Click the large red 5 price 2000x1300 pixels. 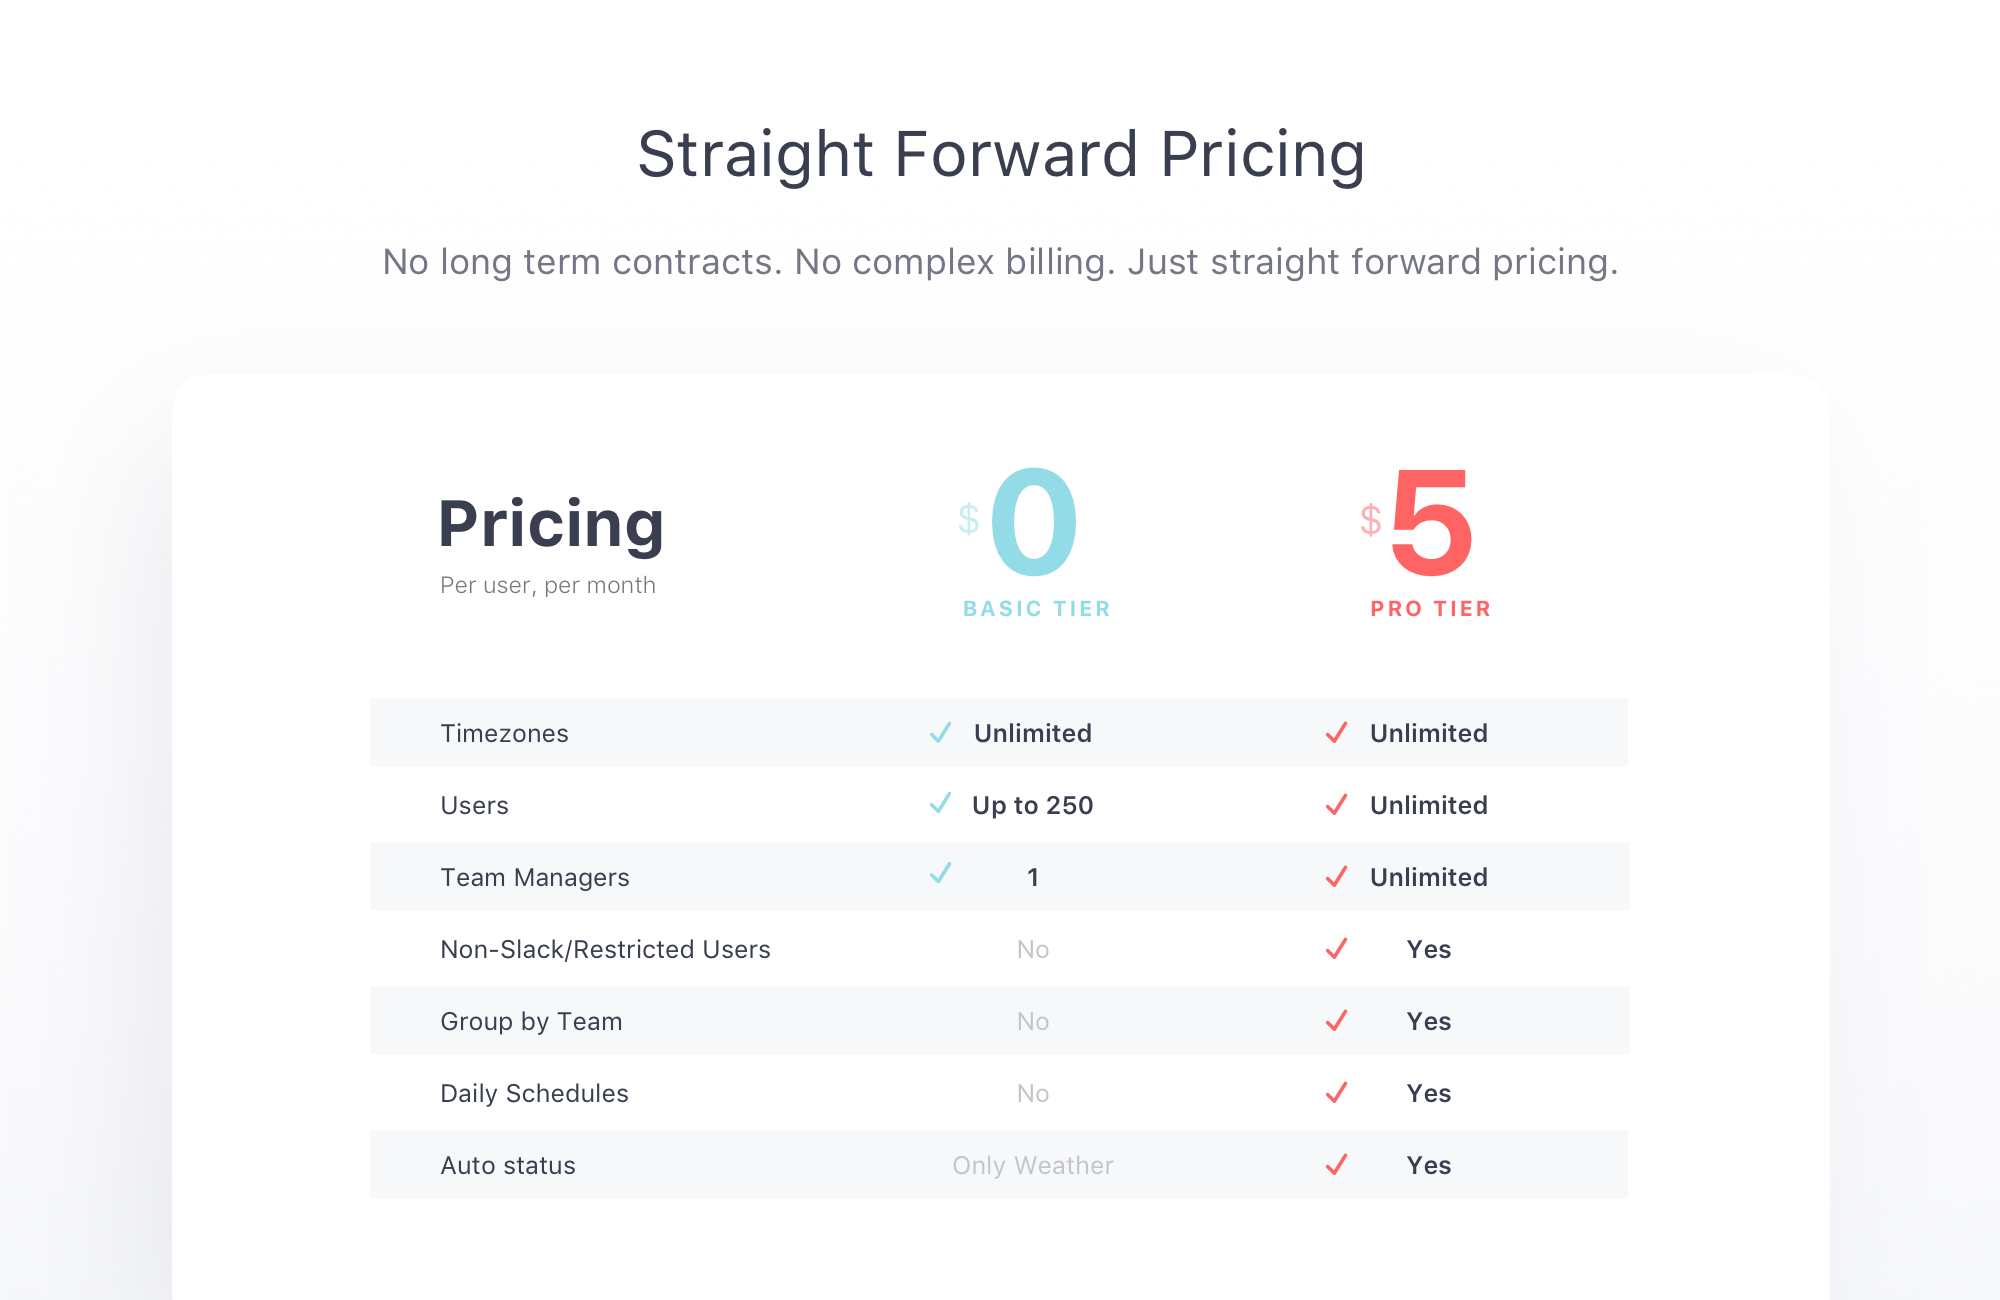[x=1431, y=522]
